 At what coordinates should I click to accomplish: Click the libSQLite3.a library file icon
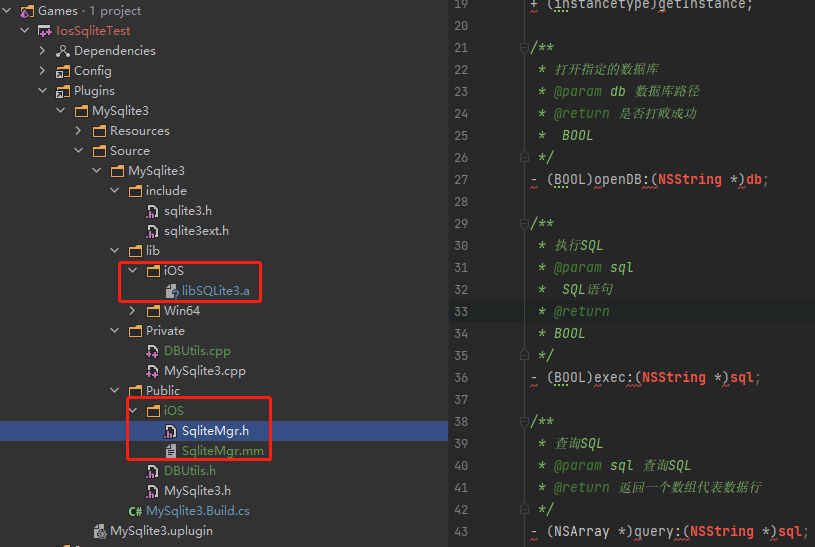pos(171,291)
